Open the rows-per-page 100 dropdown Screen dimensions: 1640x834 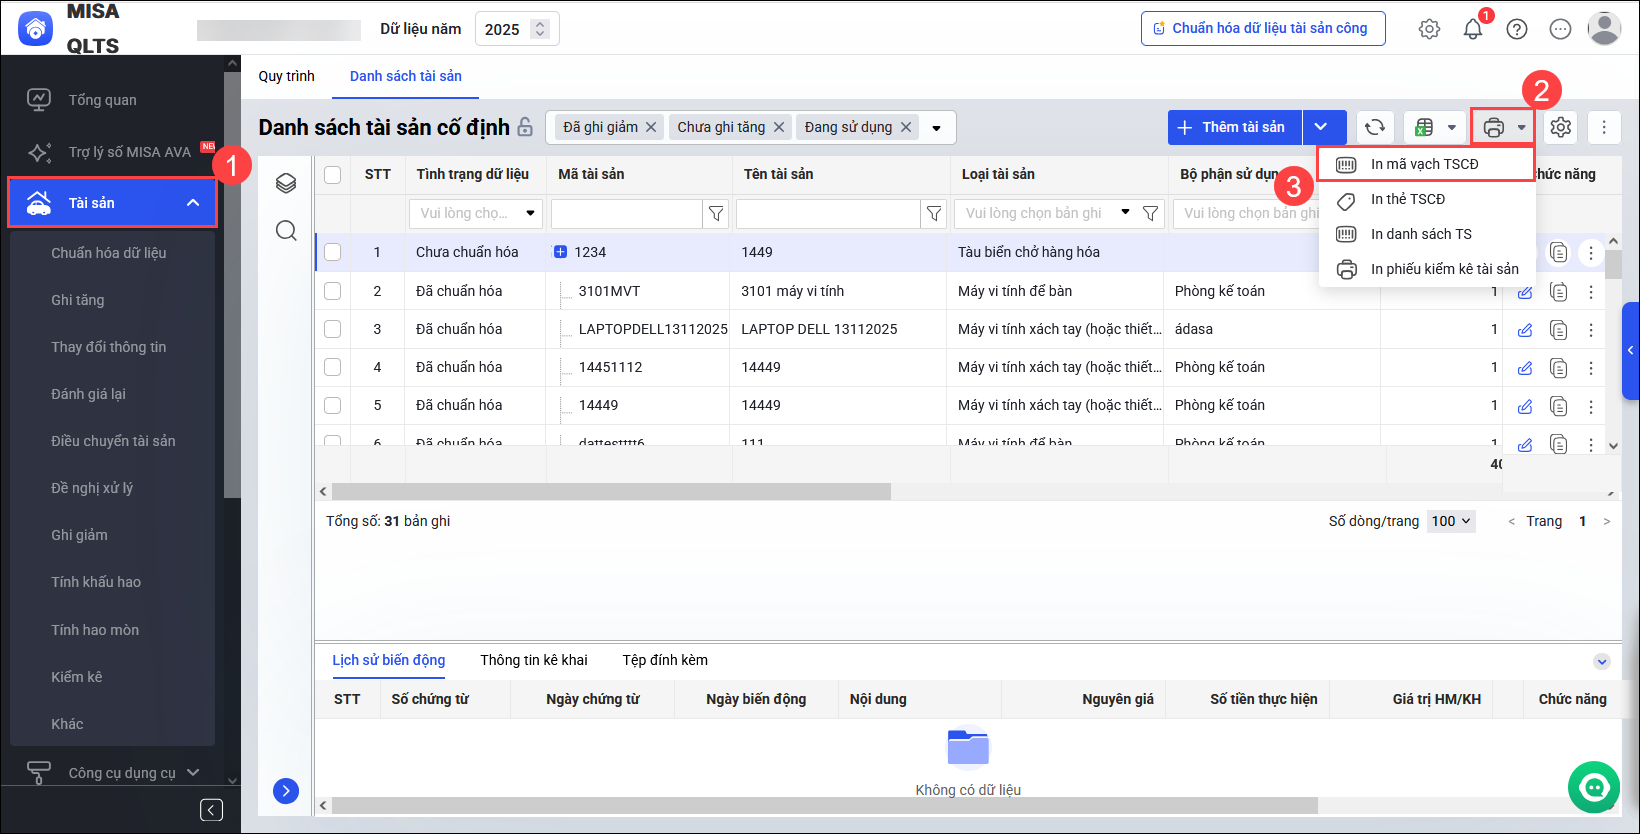point(1451,521)
